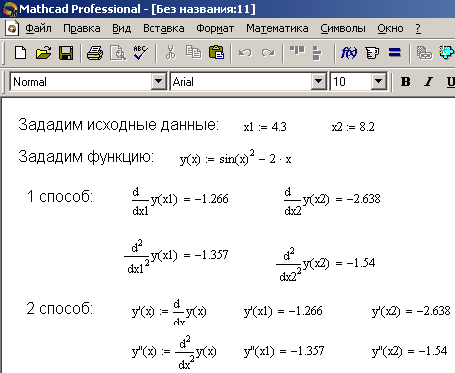
Task: Click inside the style name field Normal
Action: pos(81,82)
